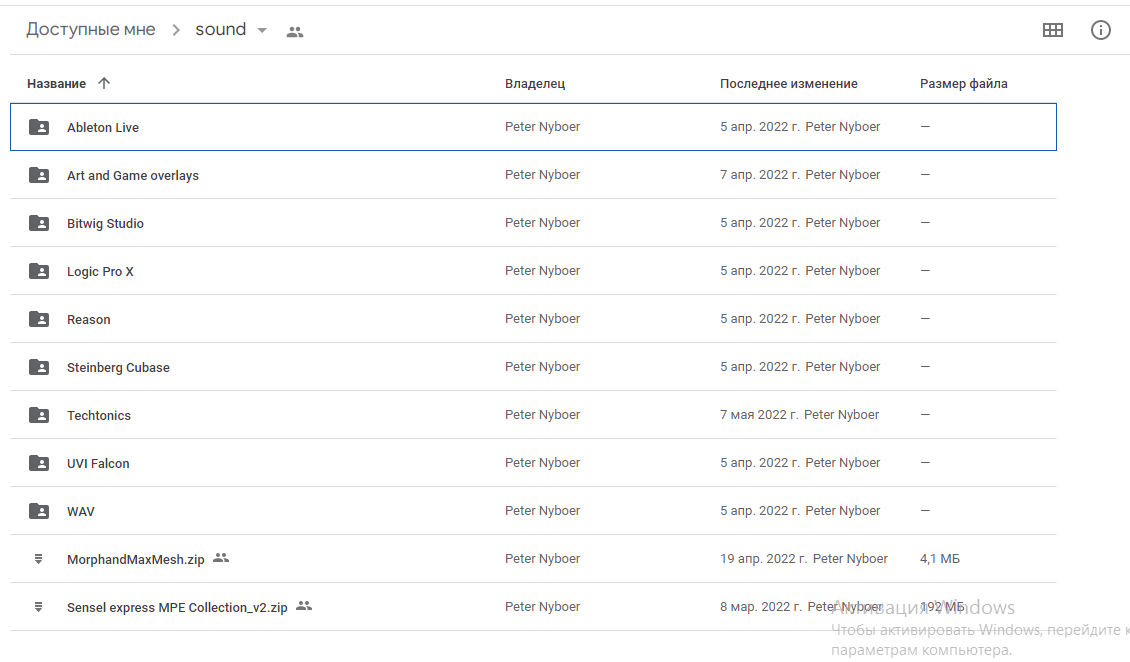Click the MorphandMaxMesh.zip archive file icon
Viewport: 1130px width, 662px height.
point(39,559)
